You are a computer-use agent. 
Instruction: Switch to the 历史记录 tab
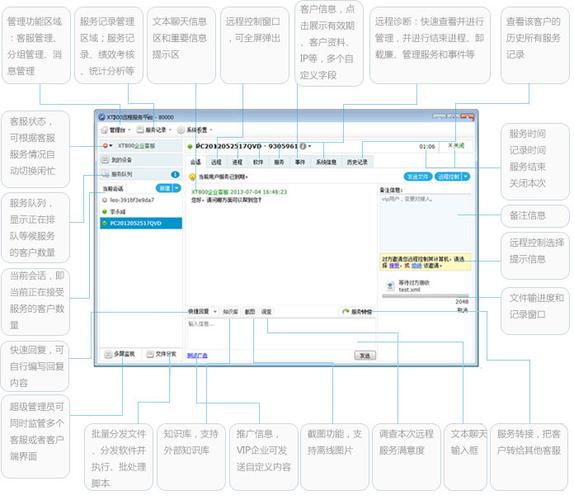point(357,162)
